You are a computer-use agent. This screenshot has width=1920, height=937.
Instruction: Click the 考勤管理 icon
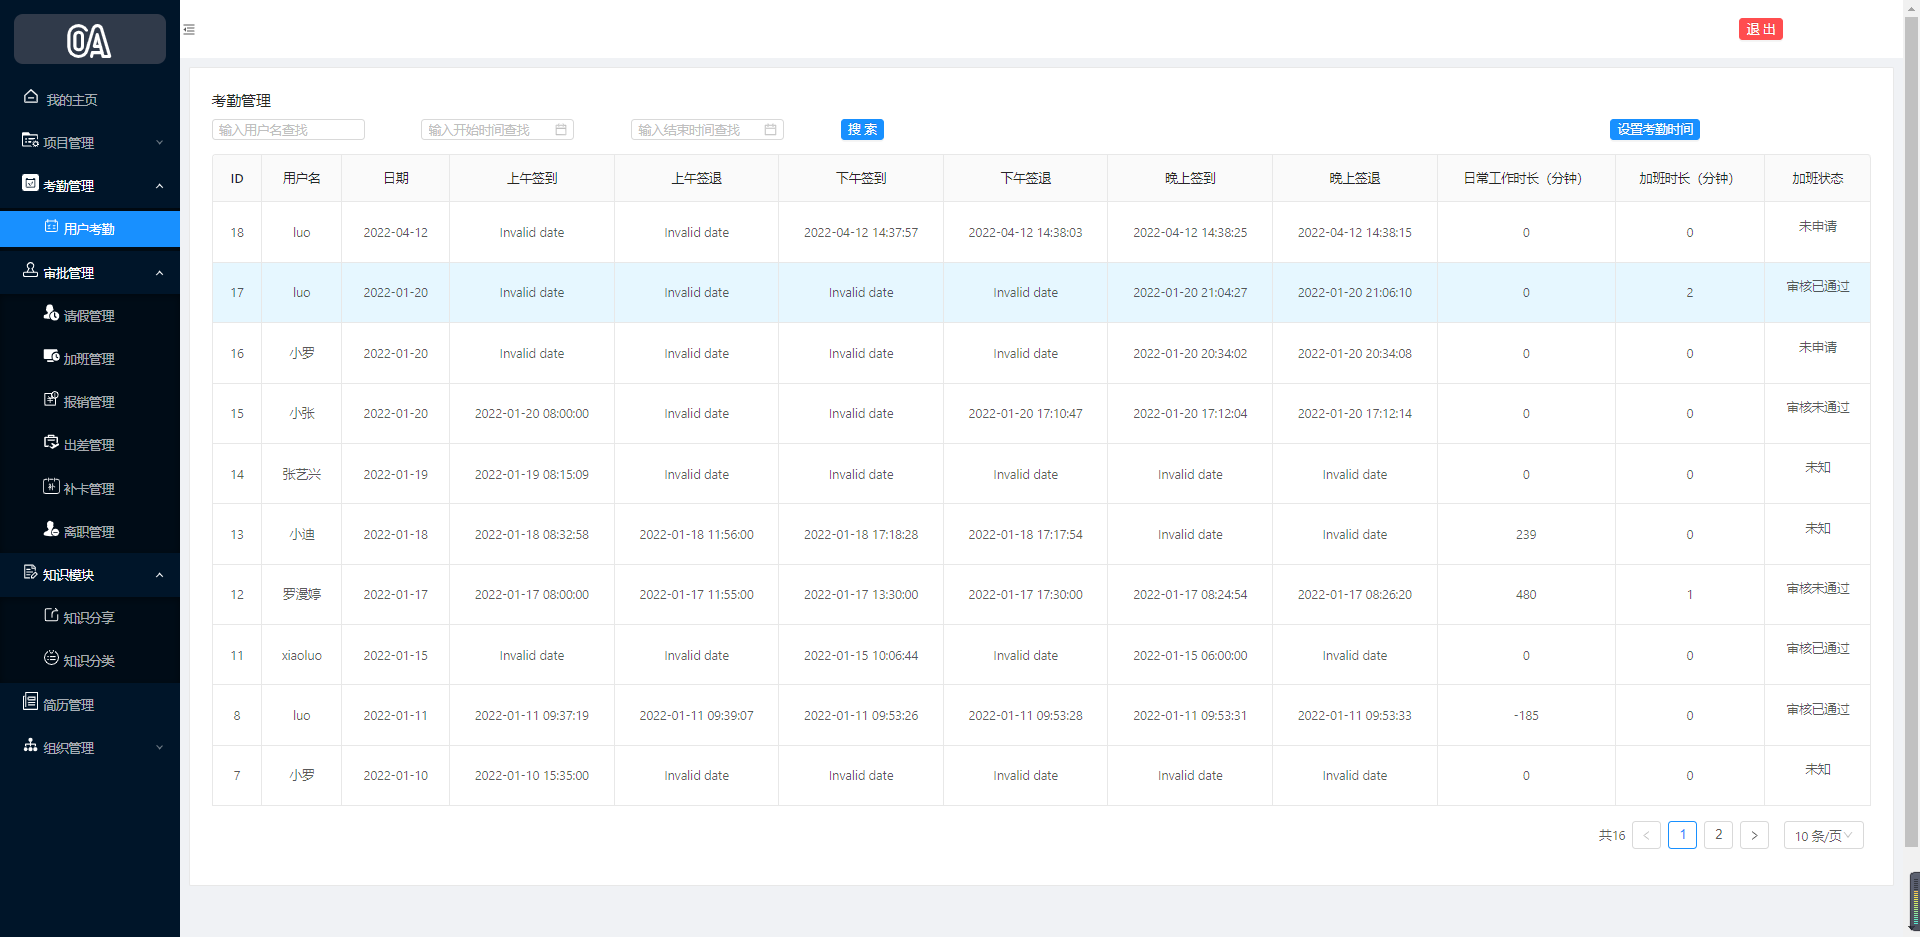[x=31, y=183]
